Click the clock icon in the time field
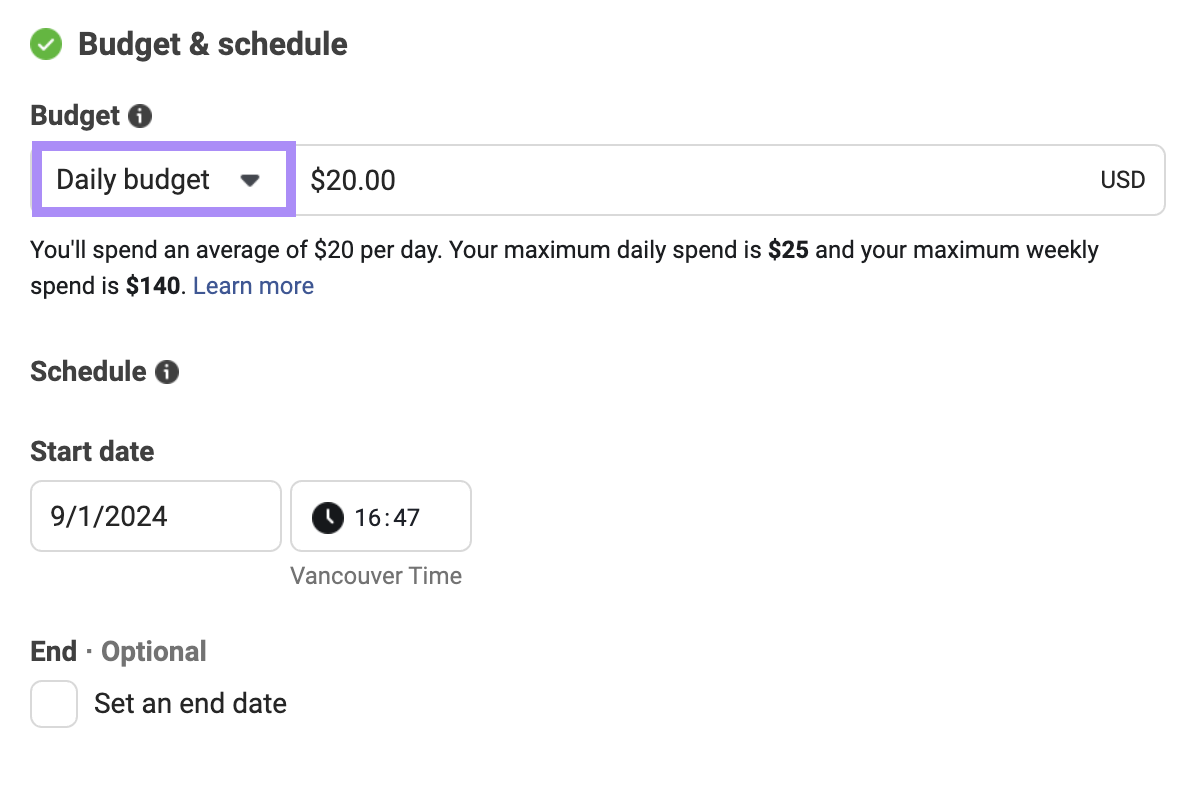The image size is (1188, 808). 327,516
